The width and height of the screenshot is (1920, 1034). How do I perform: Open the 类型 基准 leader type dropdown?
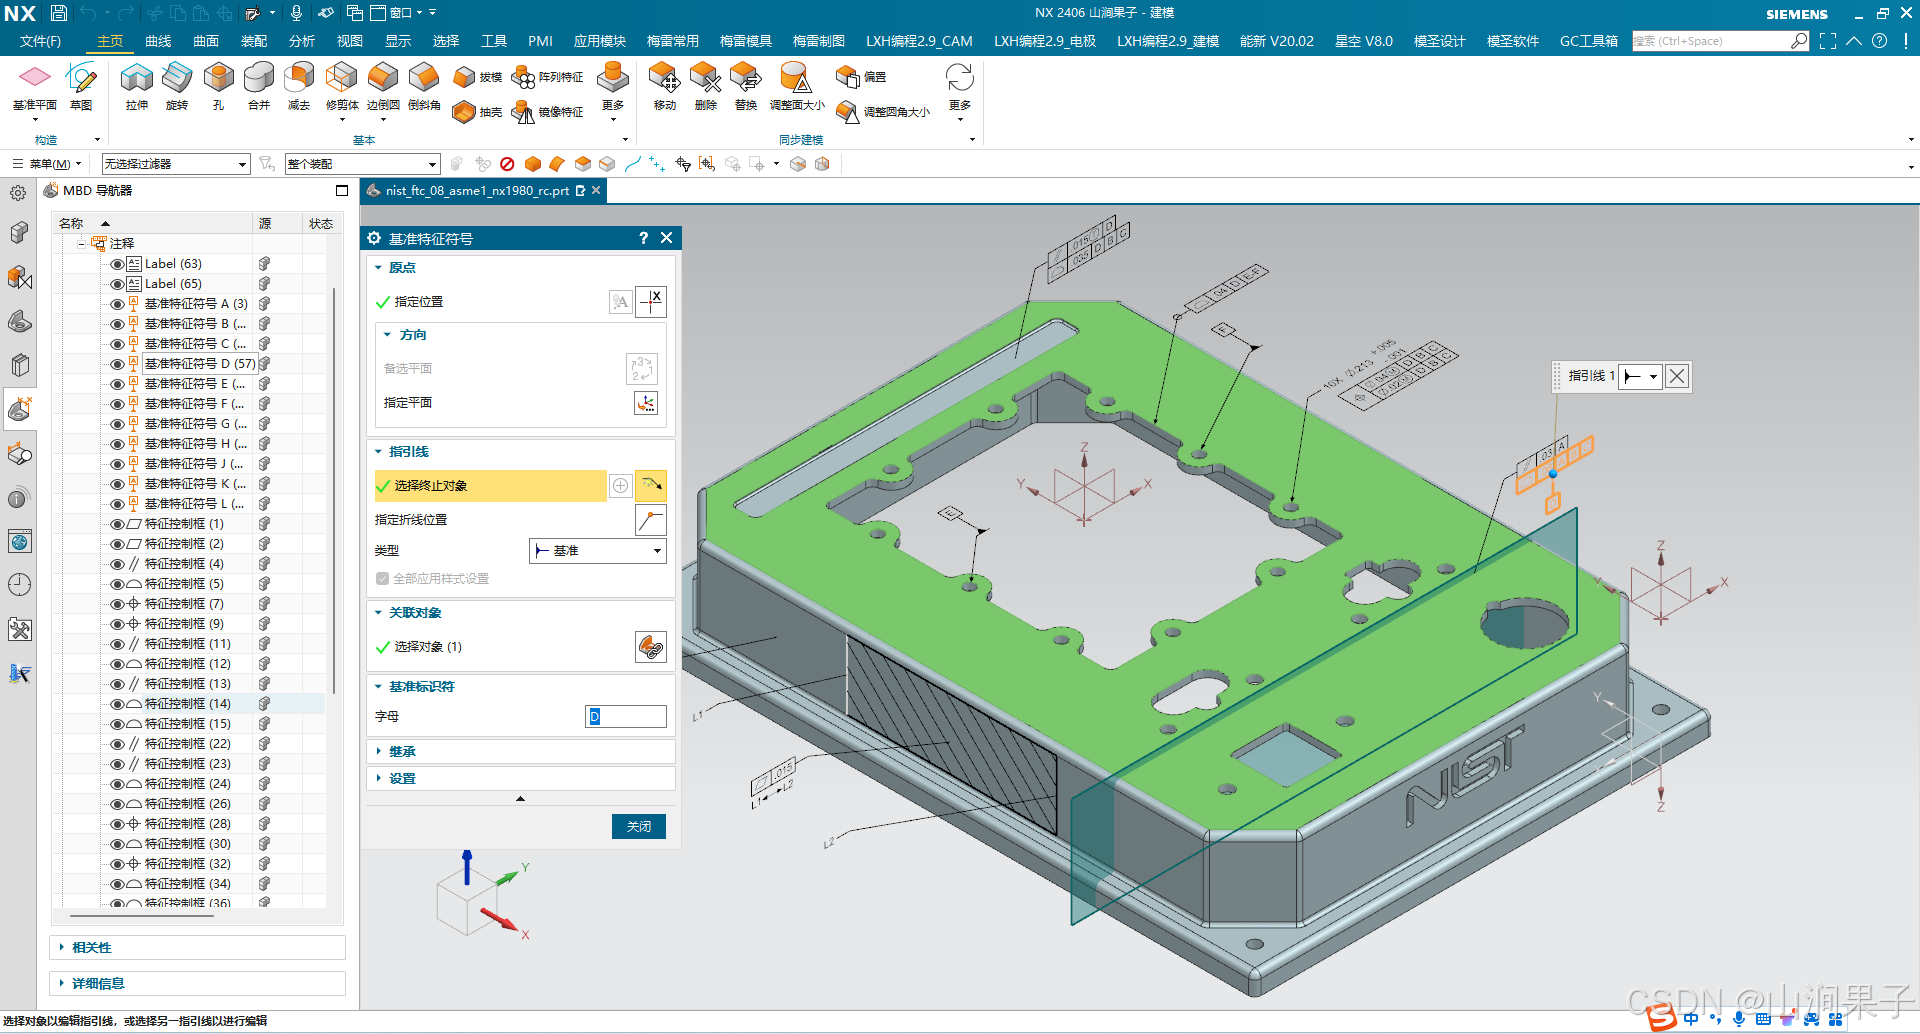tap(598, 551)
